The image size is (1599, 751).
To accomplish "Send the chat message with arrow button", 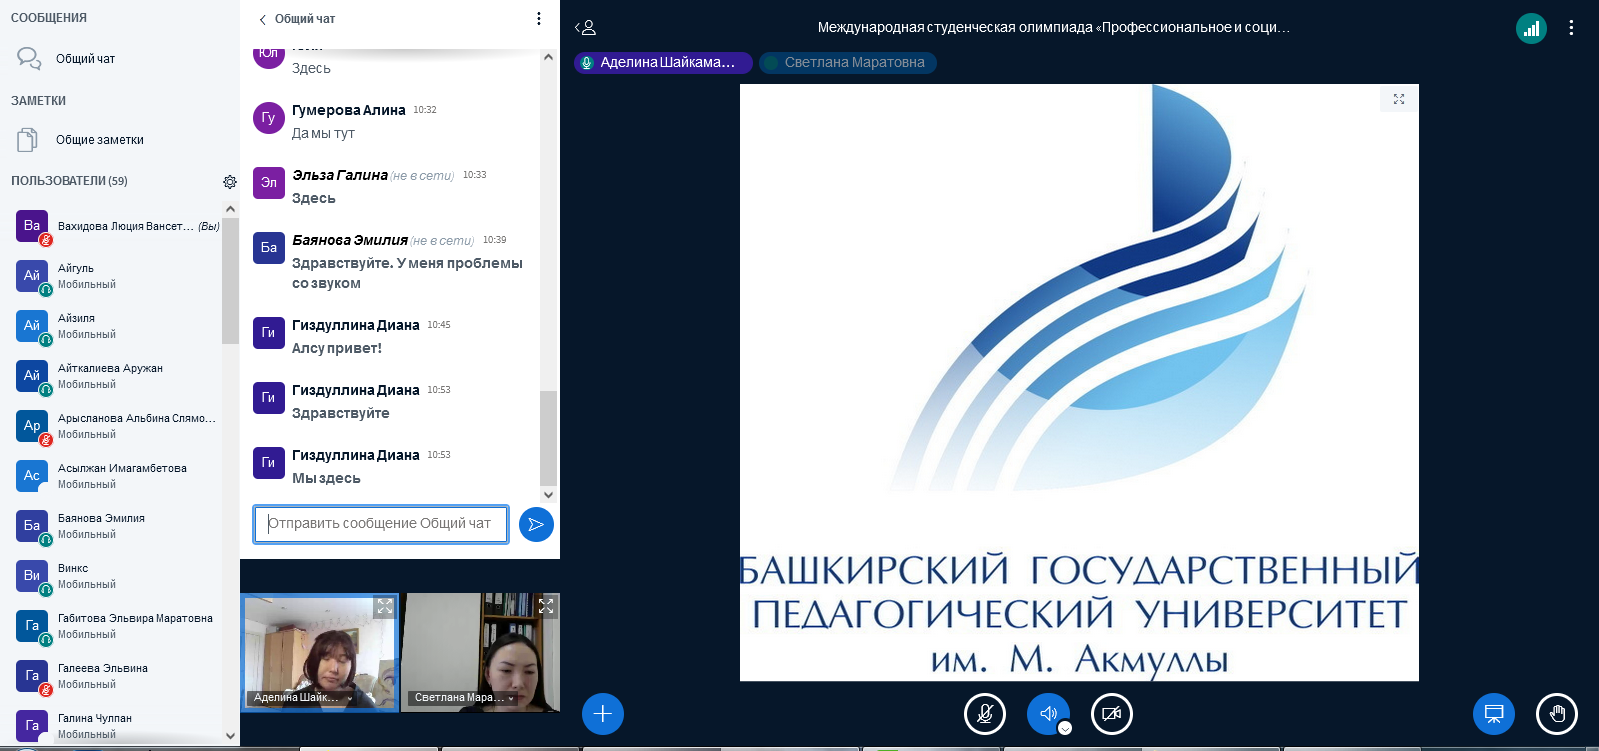I will point(536,524).
